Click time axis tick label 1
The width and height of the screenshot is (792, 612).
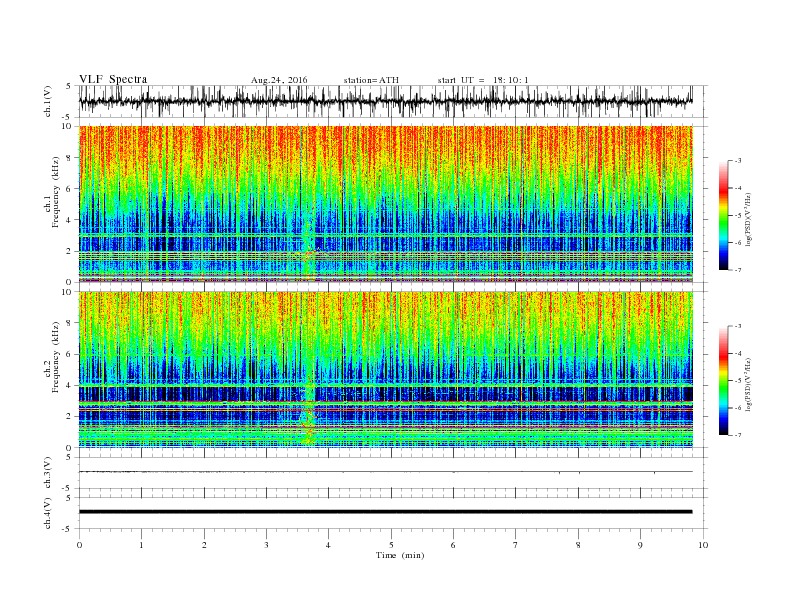[x=141, y=545]
